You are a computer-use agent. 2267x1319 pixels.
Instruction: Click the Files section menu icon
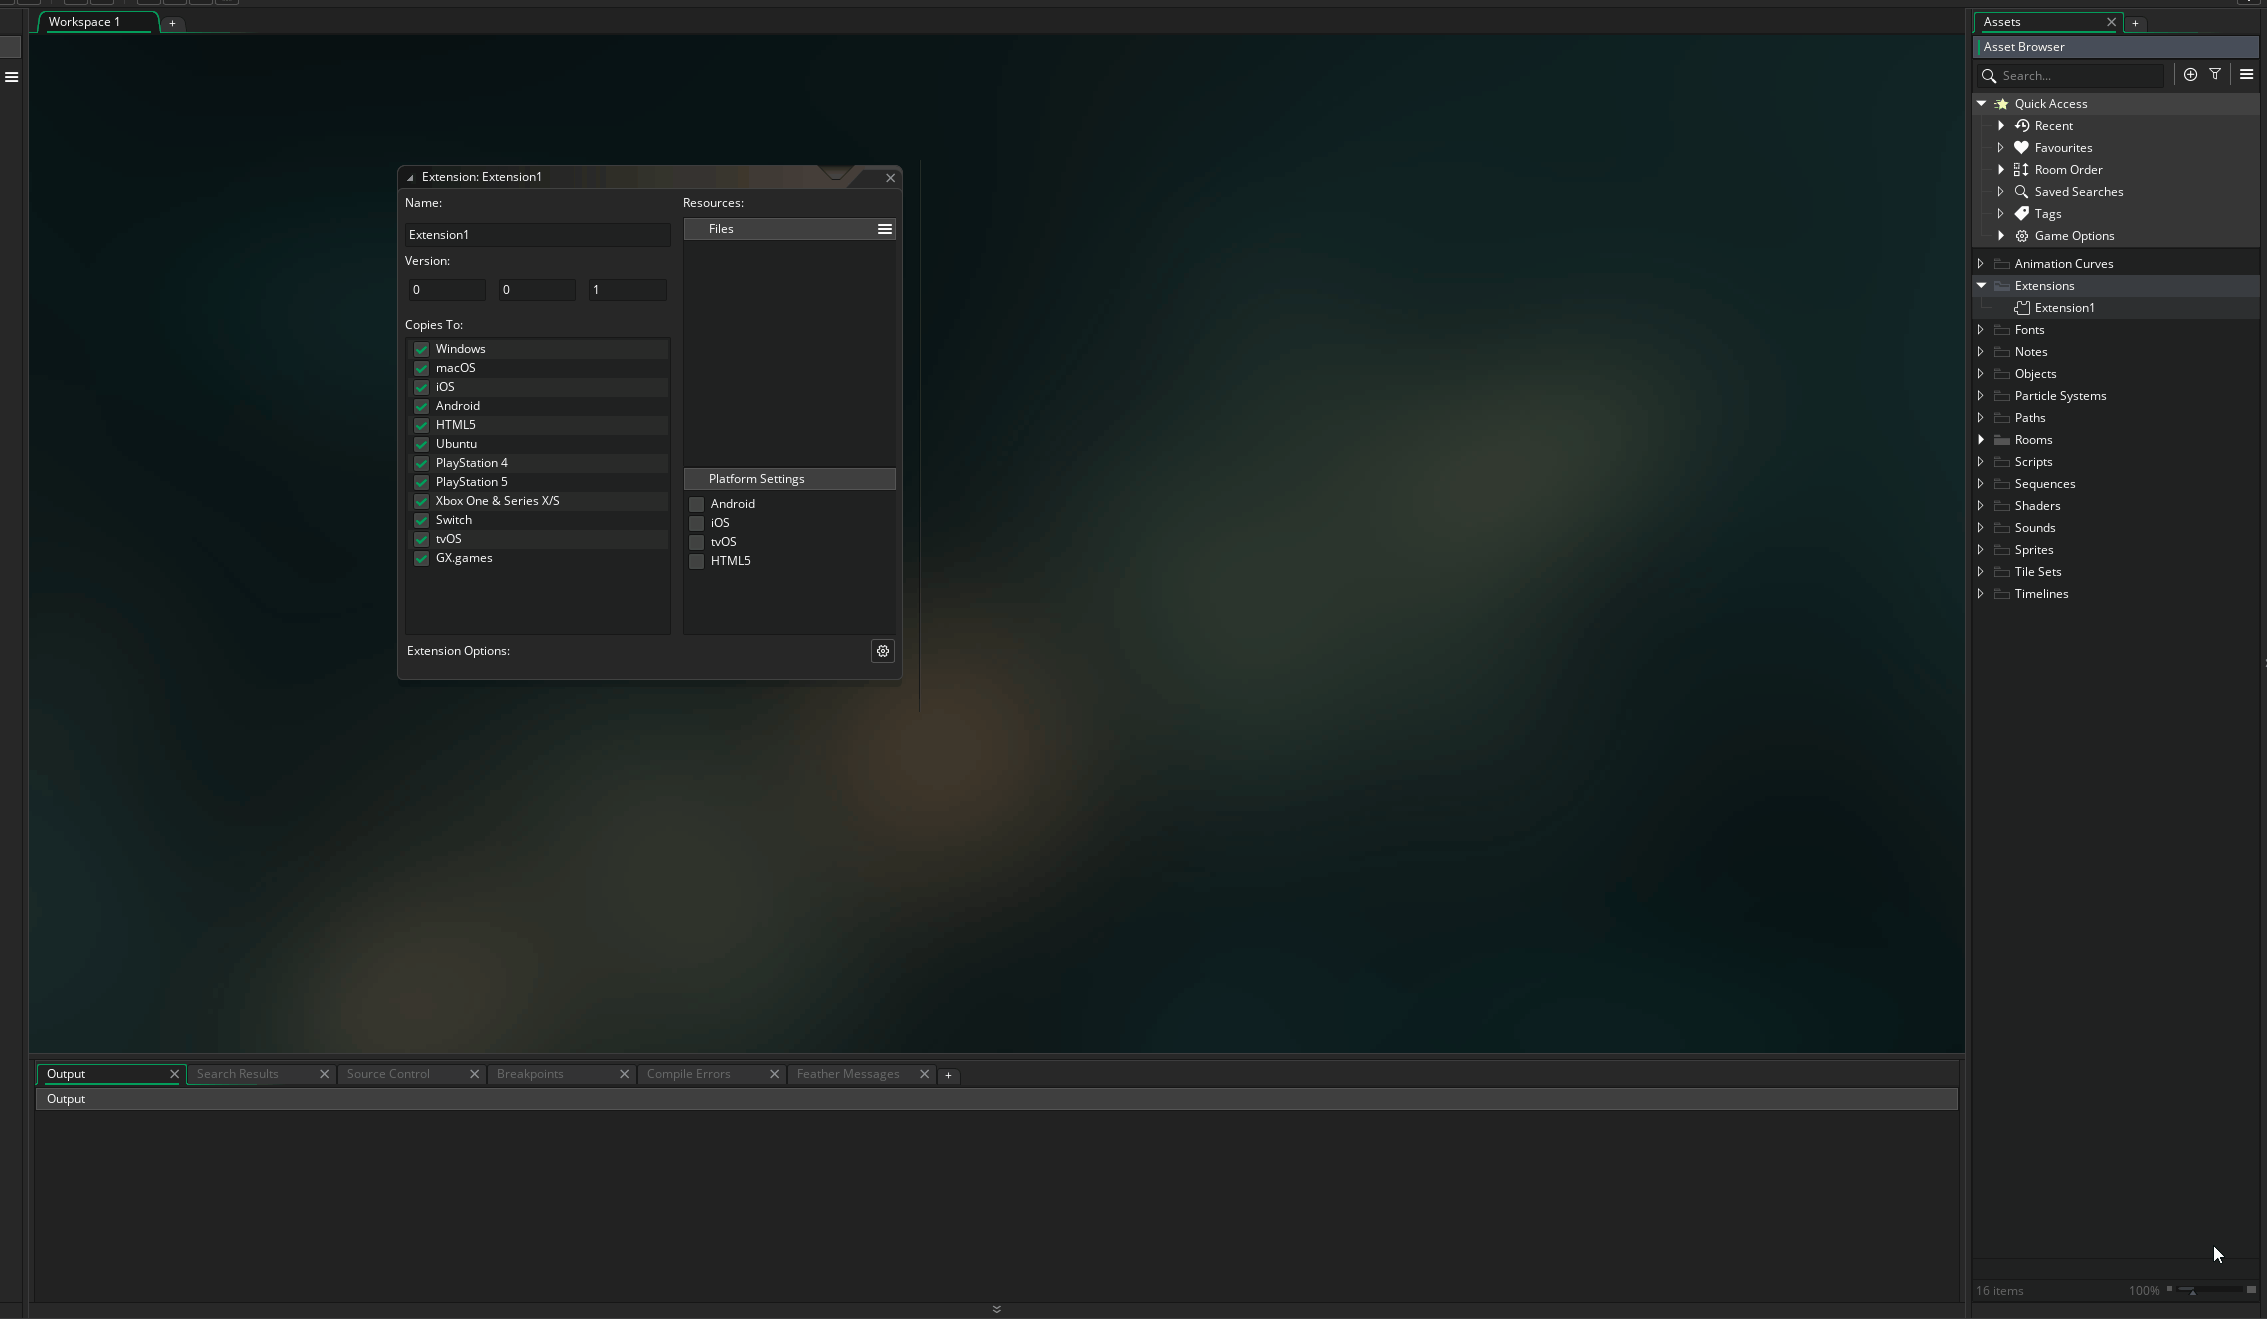pyautogui.click(x=884, y=228)
